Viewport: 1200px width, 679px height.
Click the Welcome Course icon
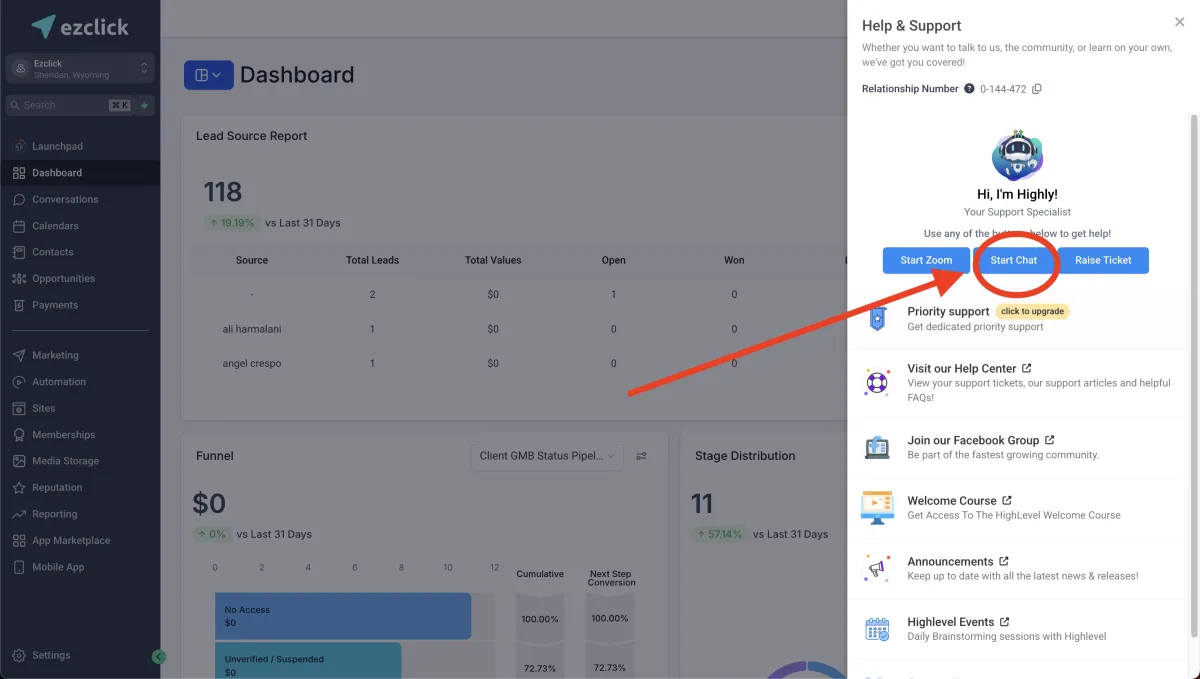coord(877,507)
